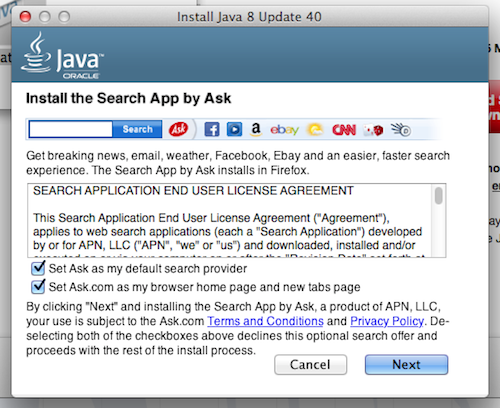Screen dimensions: 500x408
Task: Click the license agreement heading text
Action: [x=193, y=191]
